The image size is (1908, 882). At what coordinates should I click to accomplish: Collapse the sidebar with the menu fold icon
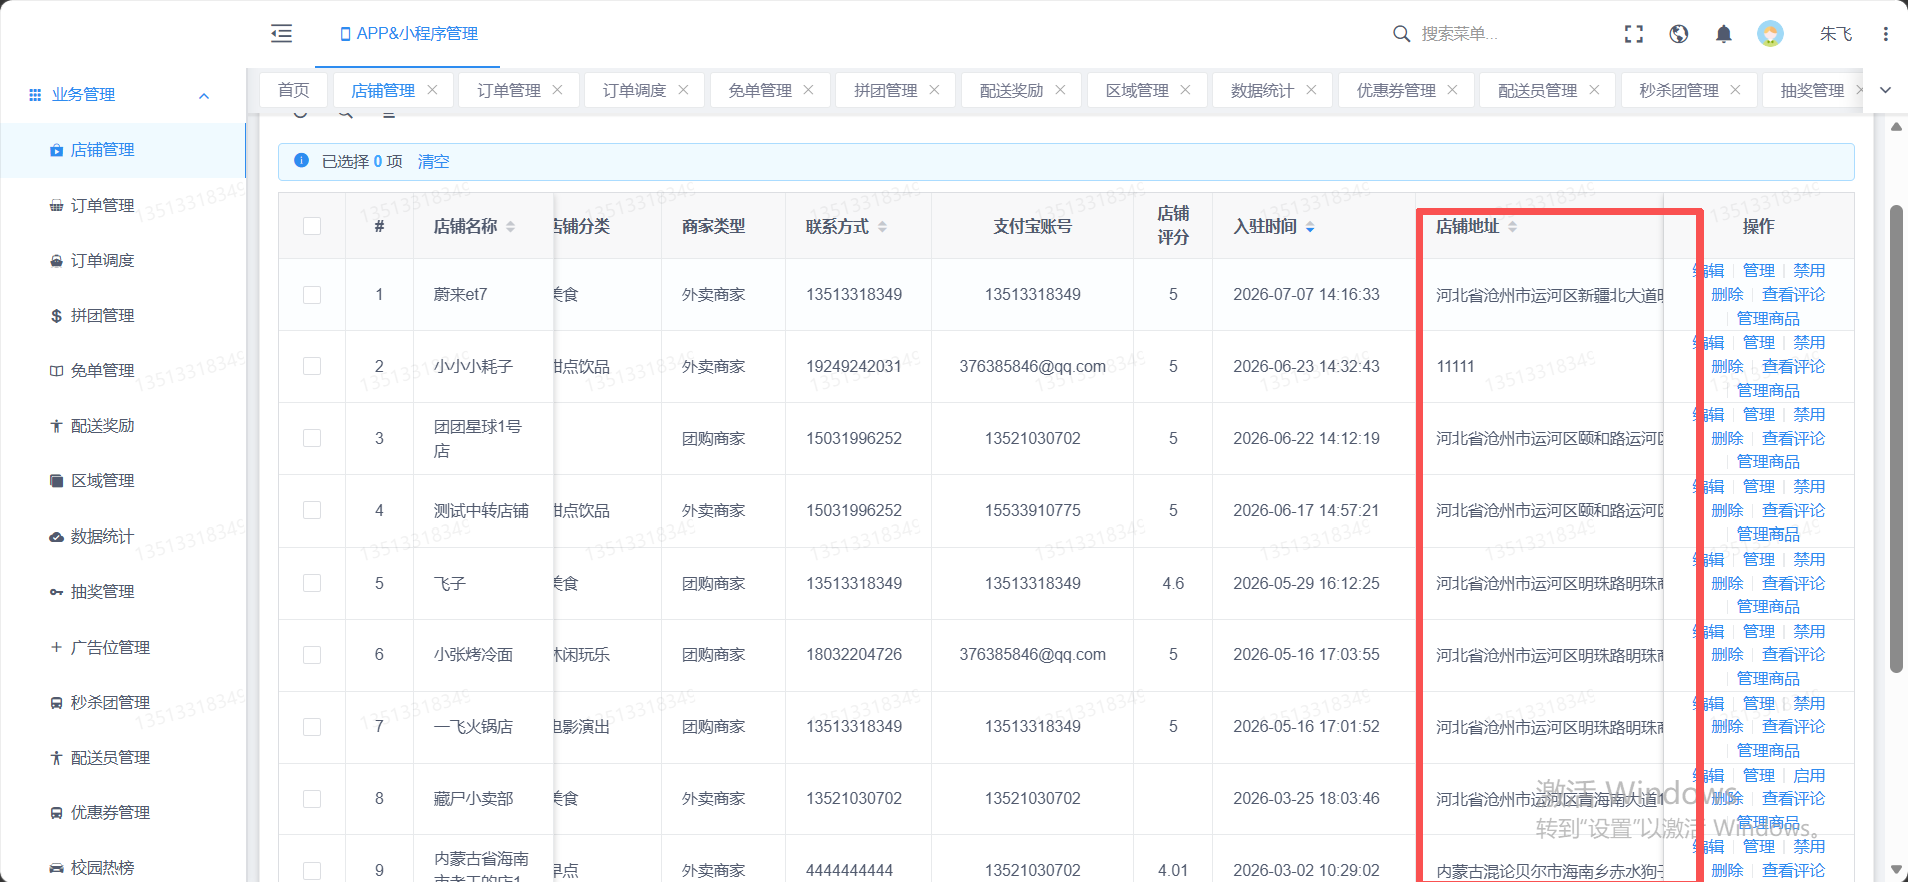[x=281, y=33]
